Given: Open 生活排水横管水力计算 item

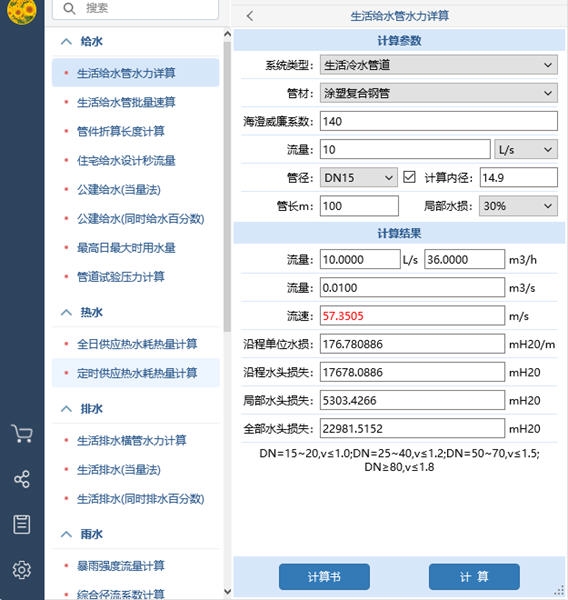Looking at the screenshot, I should 135,440.
